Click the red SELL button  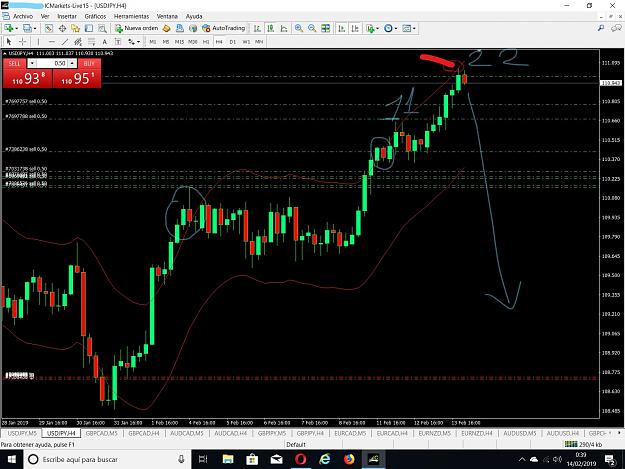(14, 63)
